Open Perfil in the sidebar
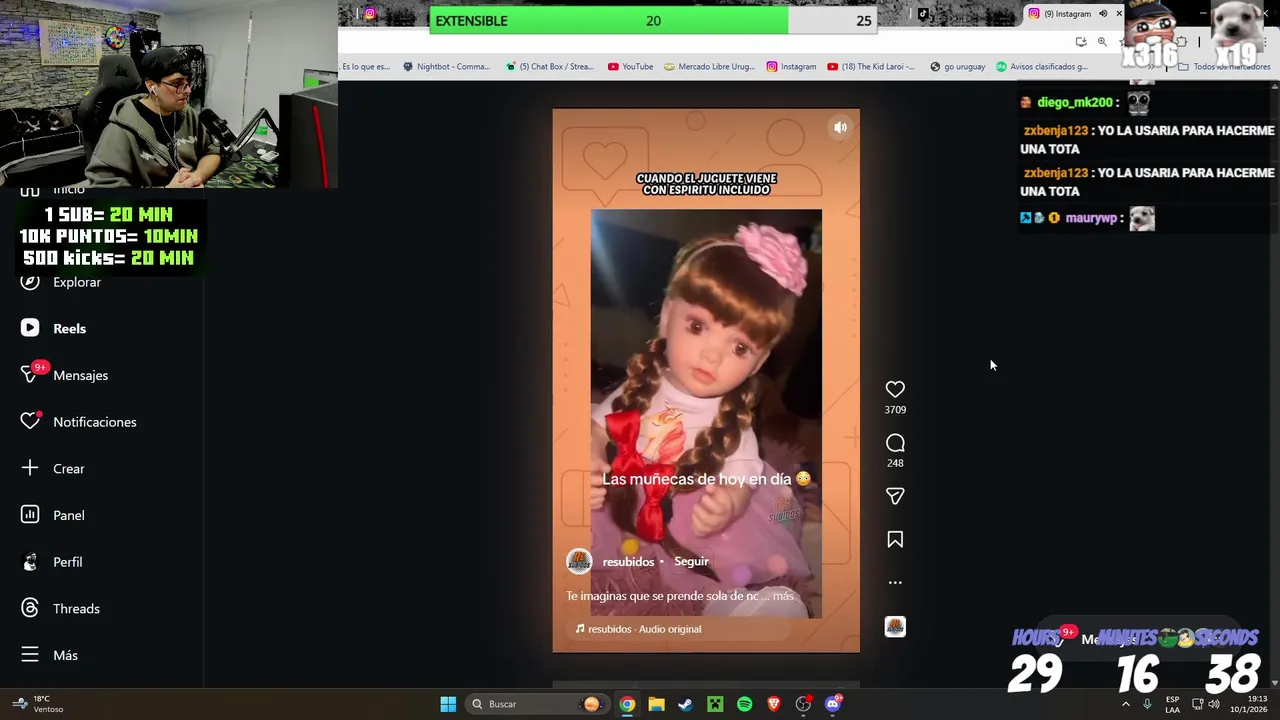The width and height of the screenshot is (1280, 720). (68, 562)
